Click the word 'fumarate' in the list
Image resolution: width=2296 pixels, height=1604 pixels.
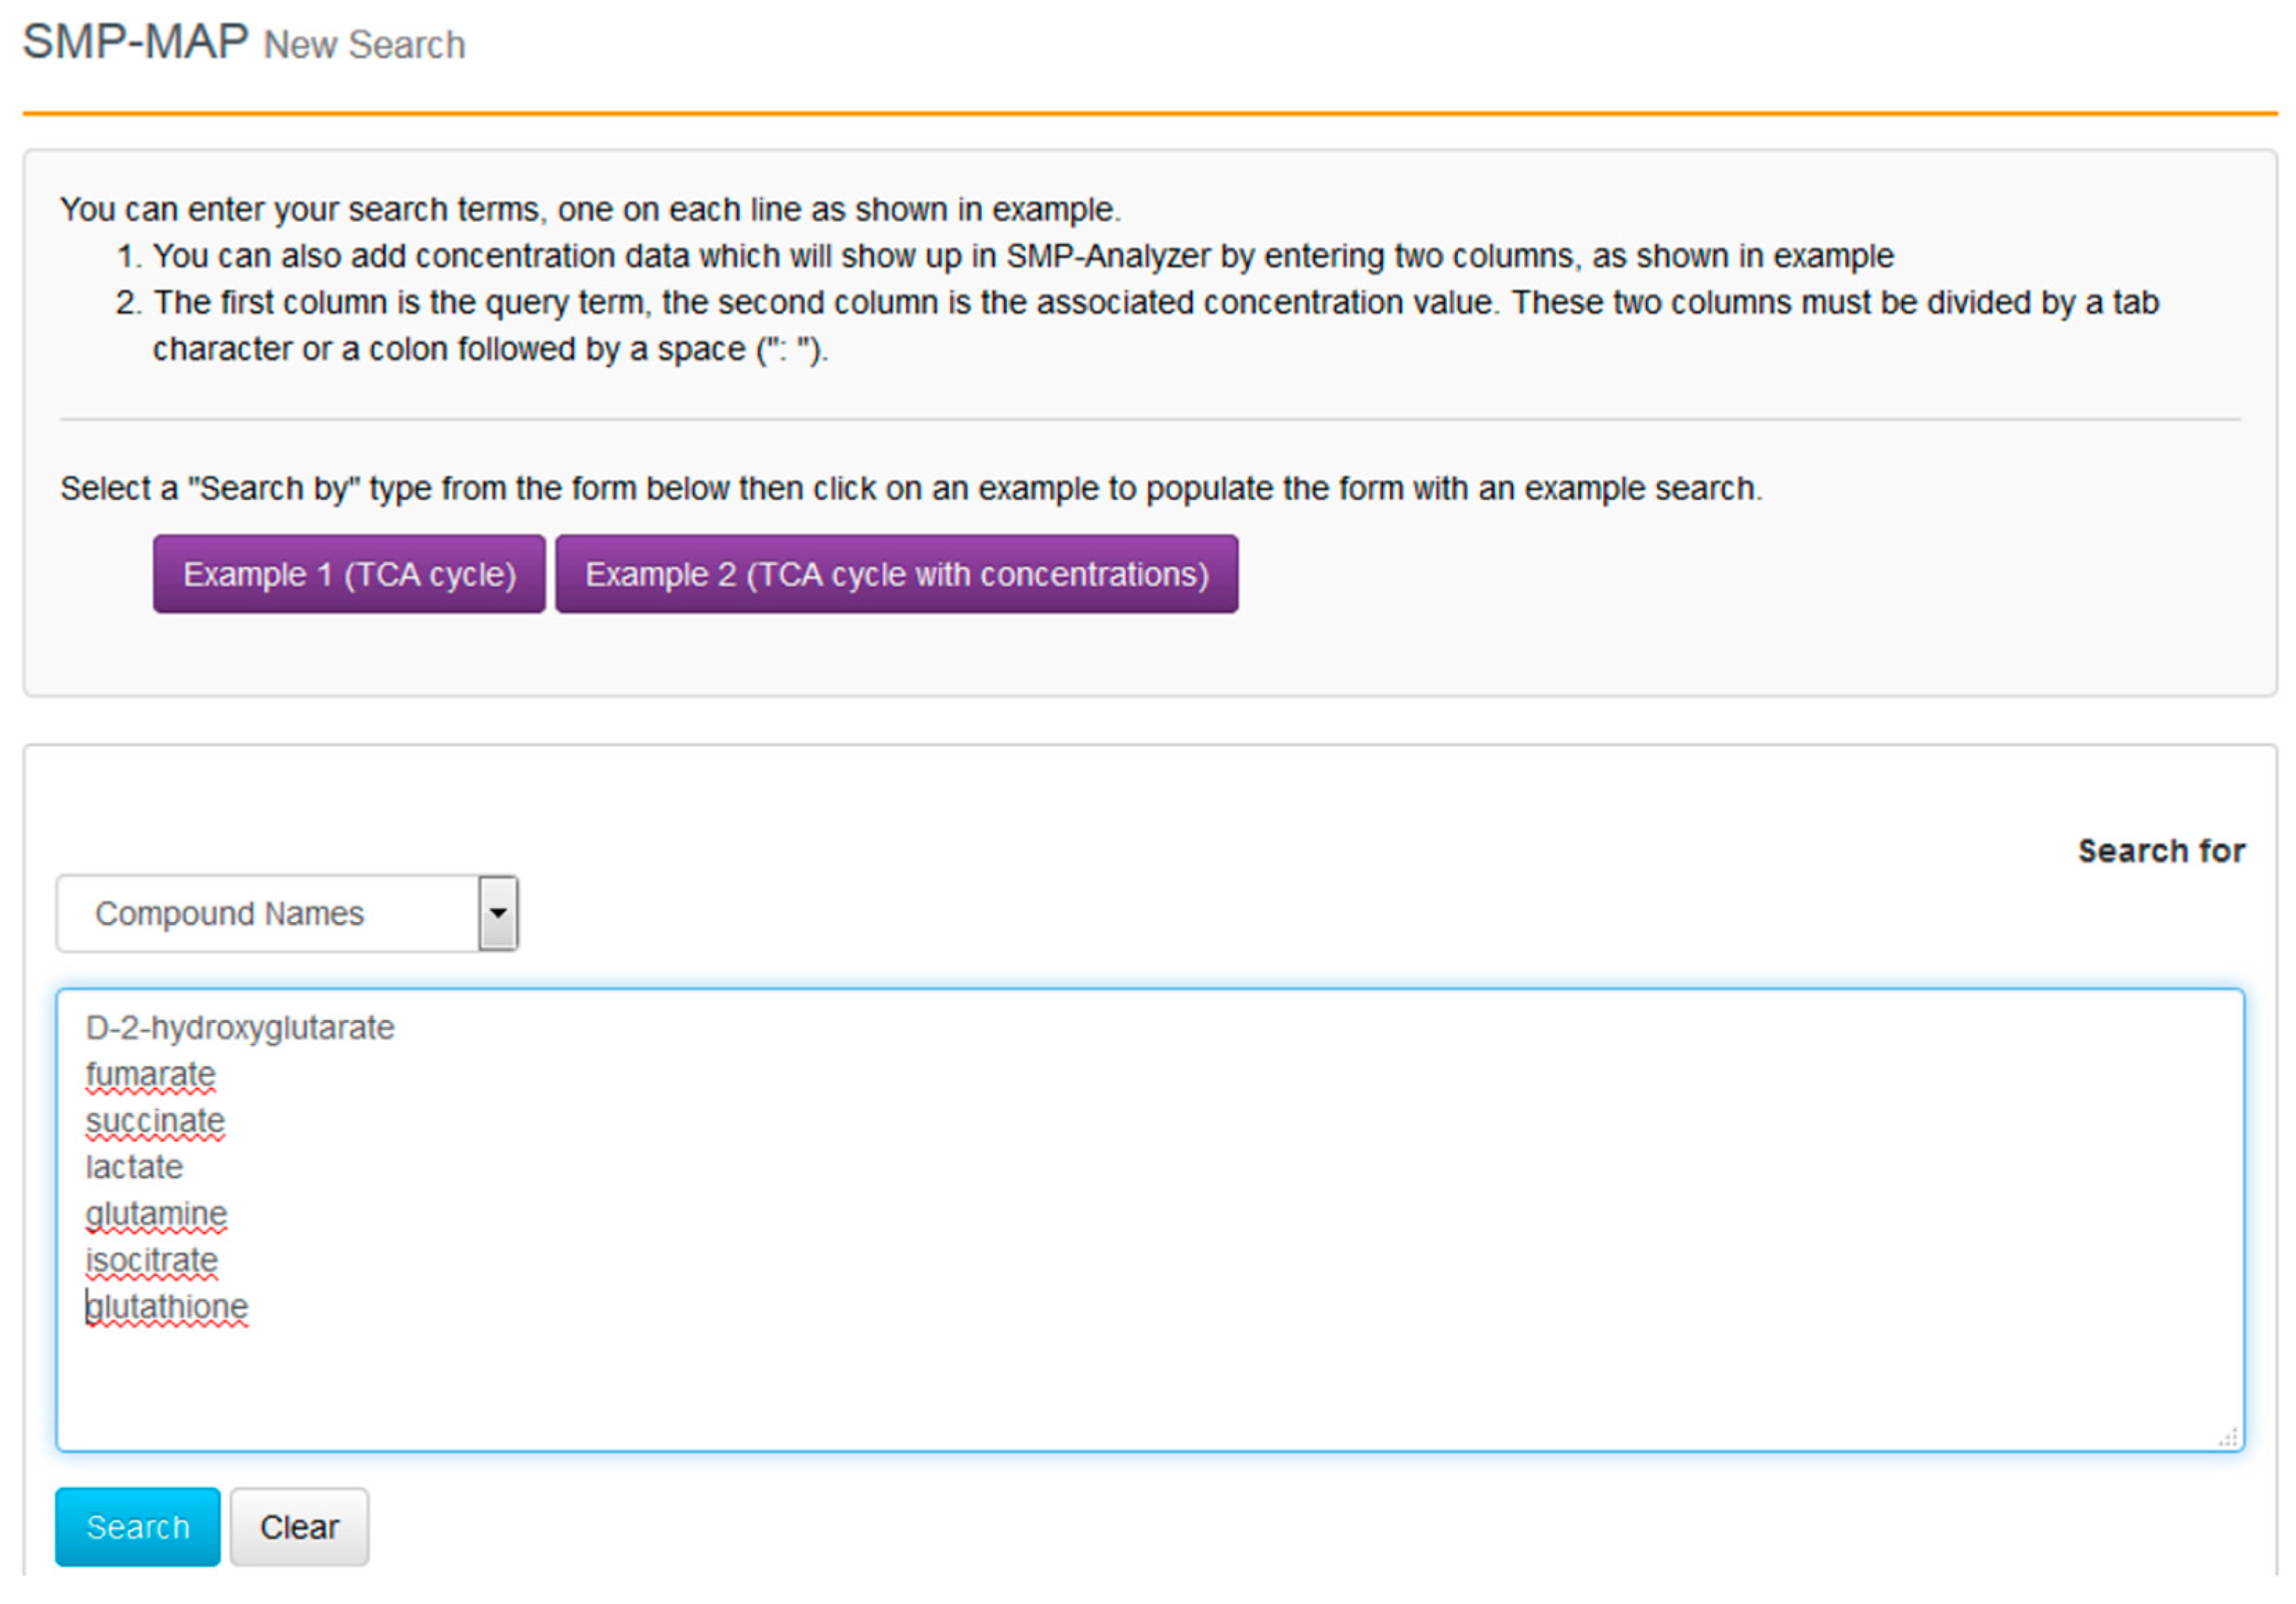[x=151, y=1074]
